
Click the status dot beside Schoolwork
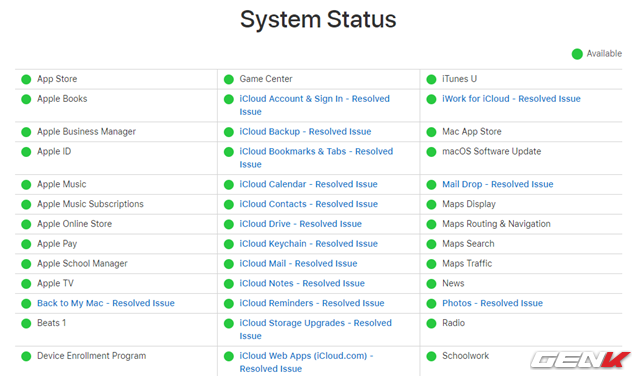tap(431, 356)
